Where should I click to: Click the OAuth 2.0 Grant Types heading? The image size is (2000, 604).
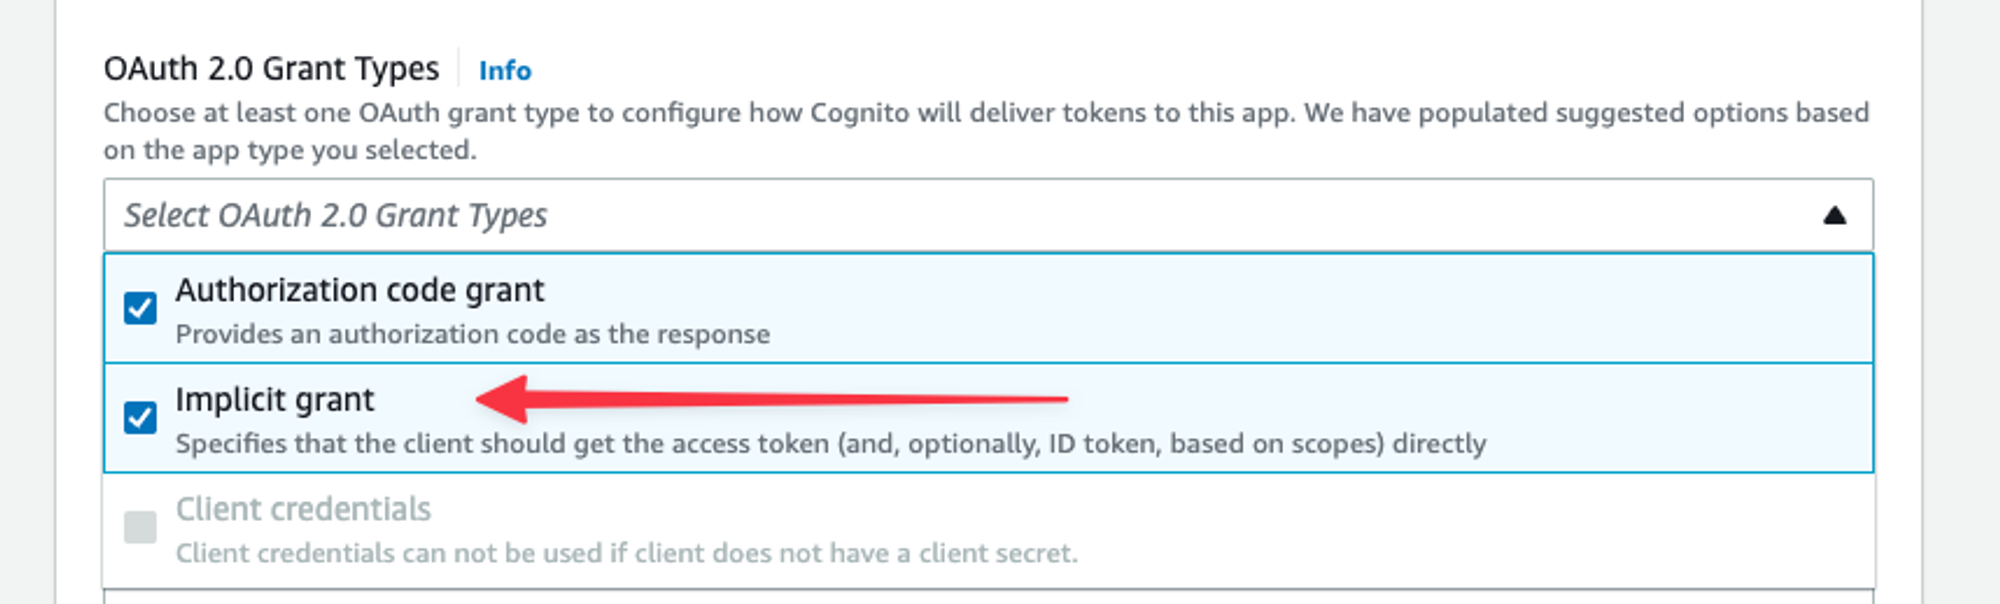tap(271, 69)
